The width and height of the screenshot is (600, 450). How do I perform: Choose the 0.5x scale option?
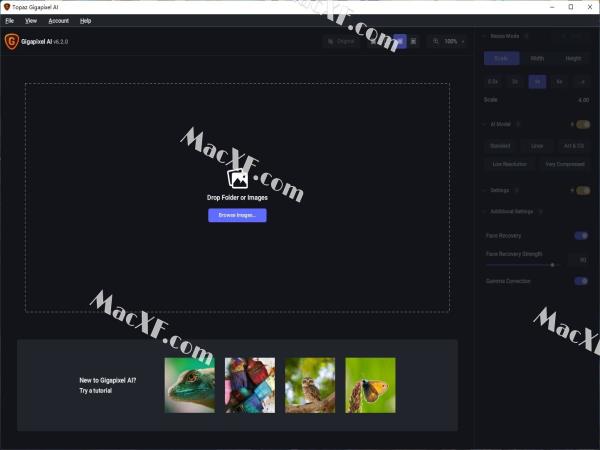point(493,82)
